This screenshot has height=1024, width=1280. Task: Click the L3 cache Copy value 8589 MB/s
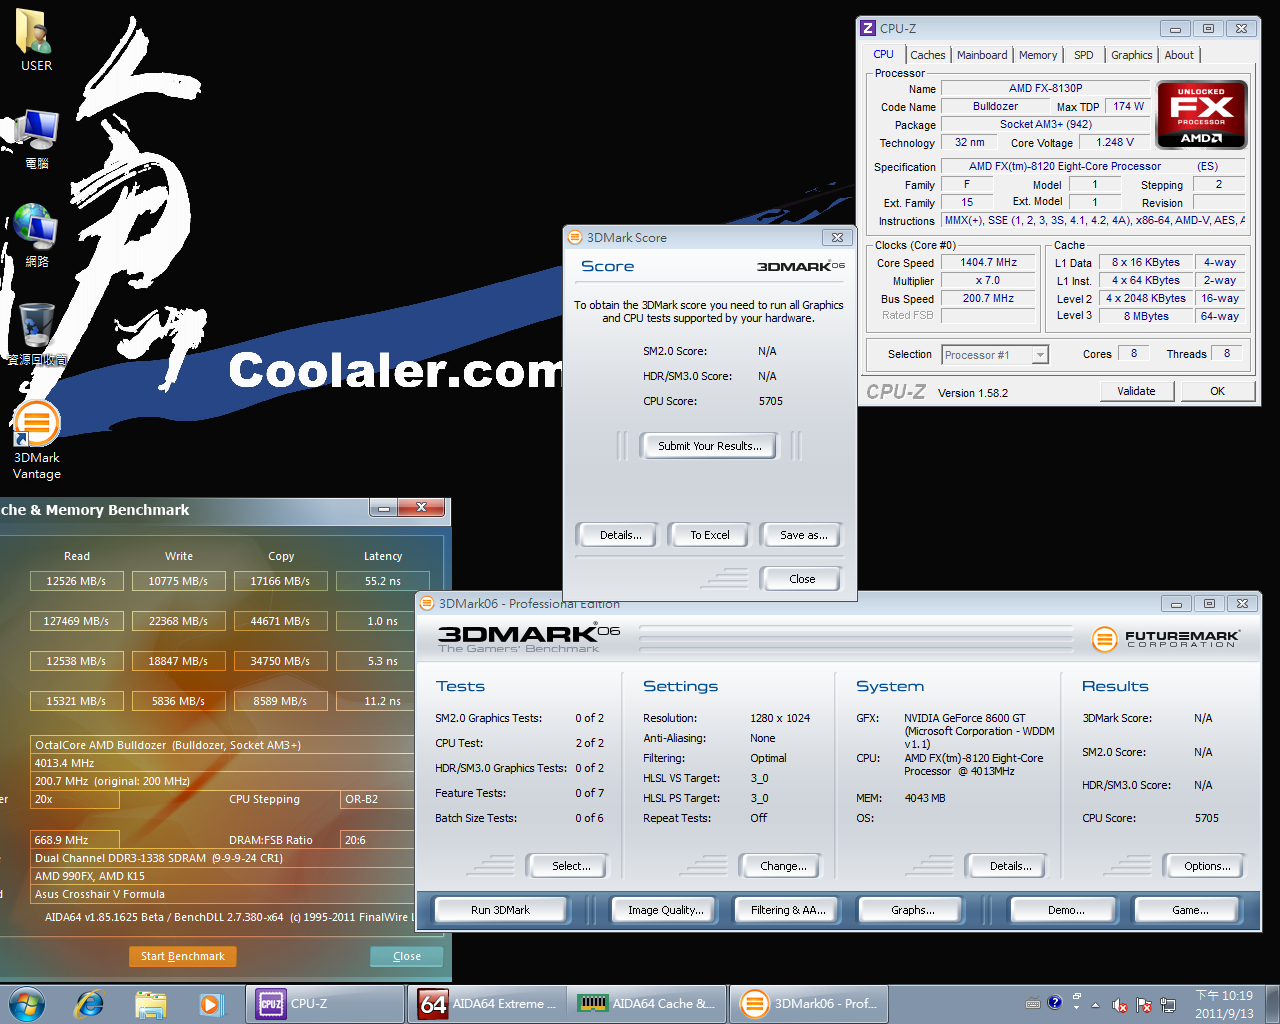(280, 700)
